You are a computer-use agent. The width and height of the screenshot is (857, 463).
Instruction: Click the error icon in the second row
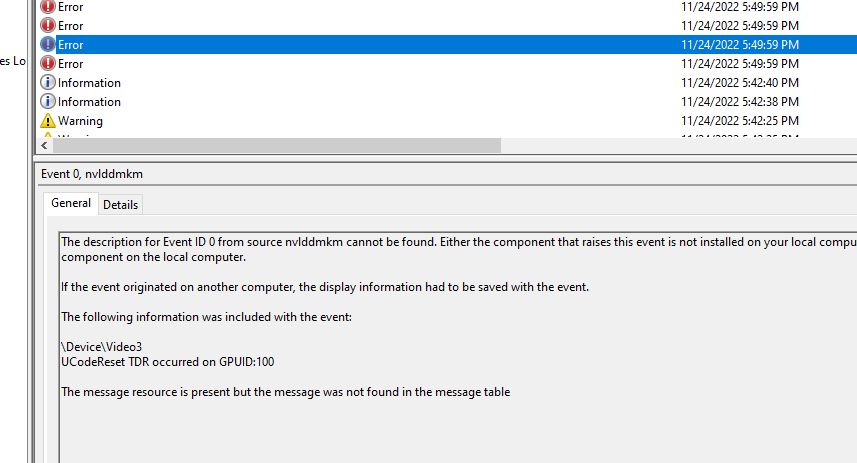pos(48,25)
